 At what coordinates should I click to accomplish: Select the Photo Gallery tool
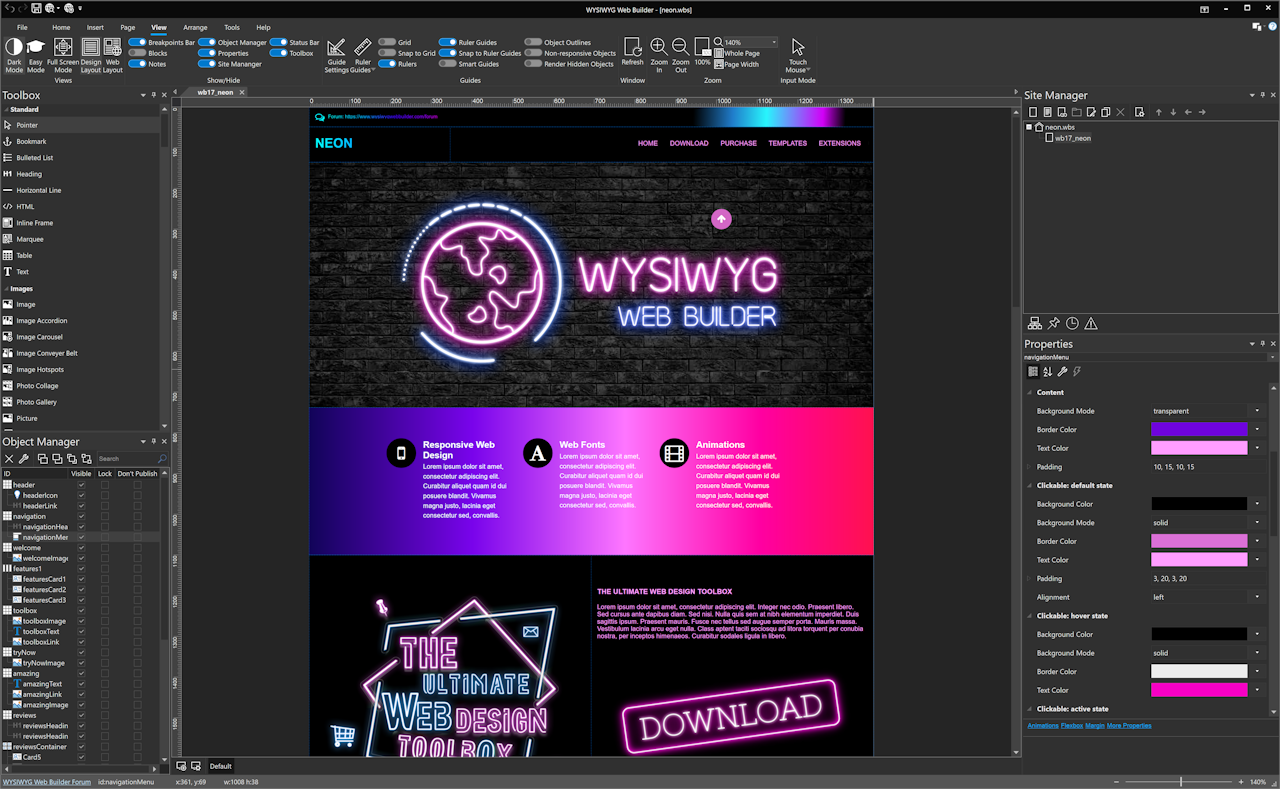tap(42, 402)
